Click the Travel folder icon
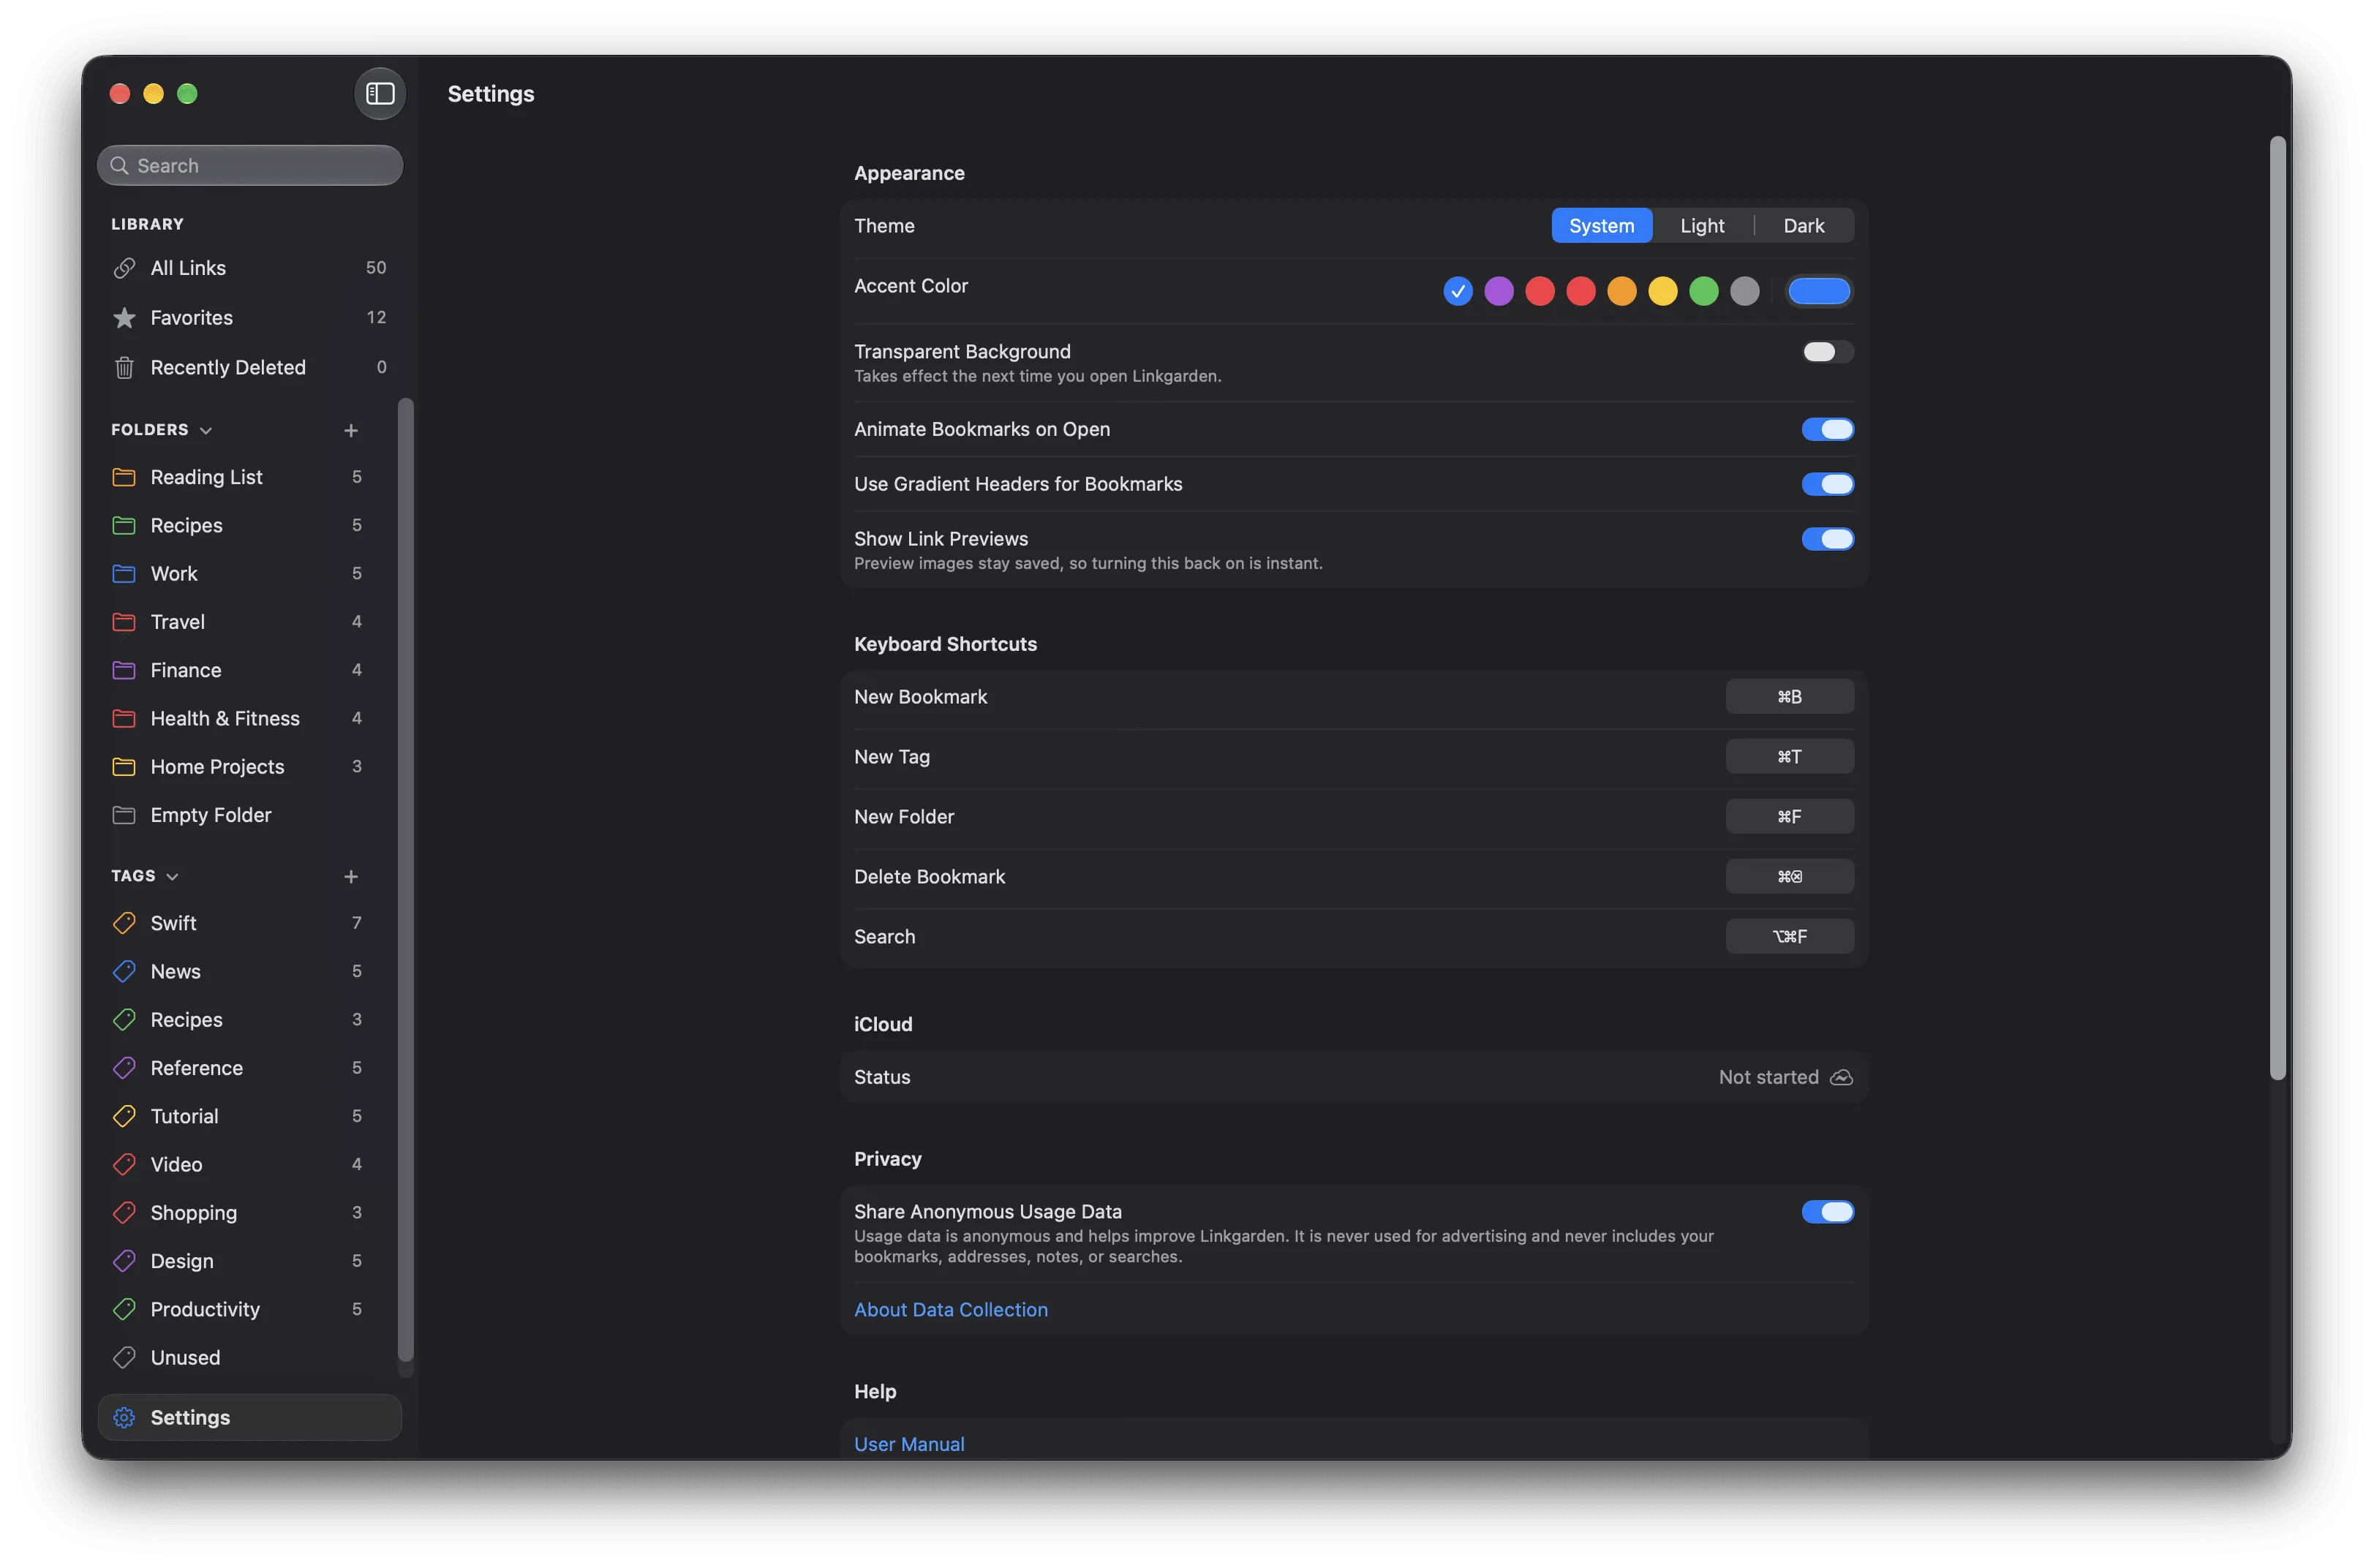The width and height of the screenshot is (2374, 1568). tap(124, 622)
